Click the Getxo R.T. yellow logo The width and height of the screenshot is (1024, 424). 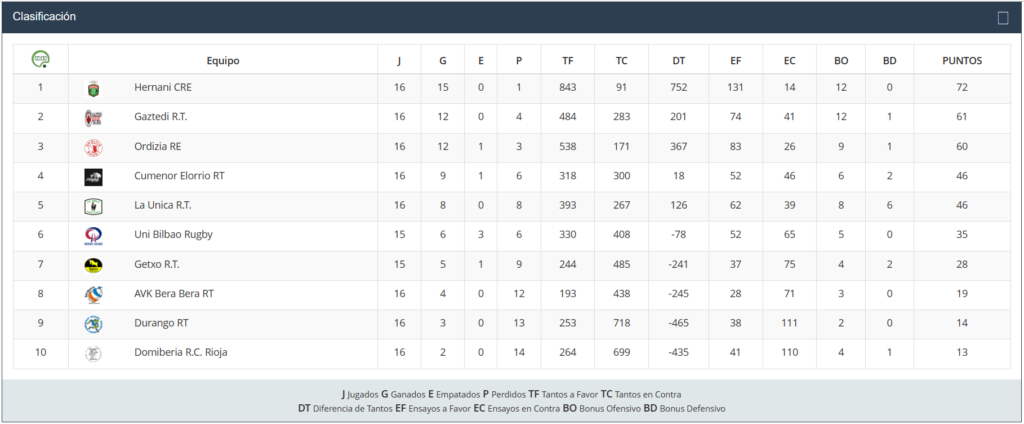pyautogui.click(x=93, y=266)
